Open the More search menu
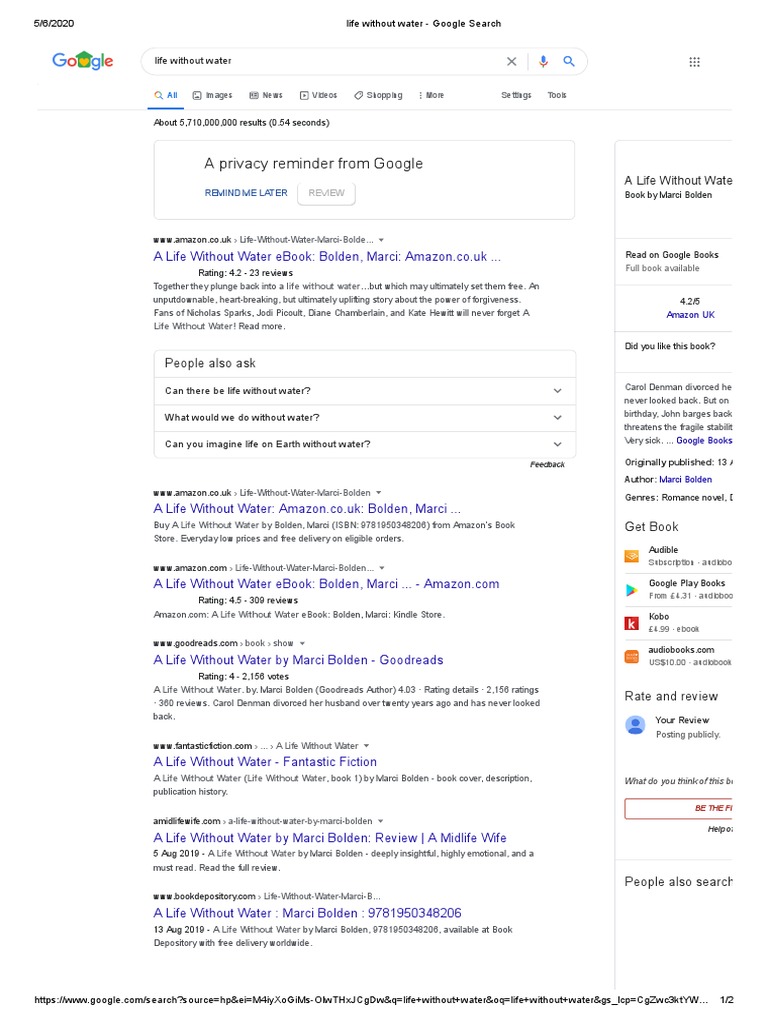 coord(431,95)
